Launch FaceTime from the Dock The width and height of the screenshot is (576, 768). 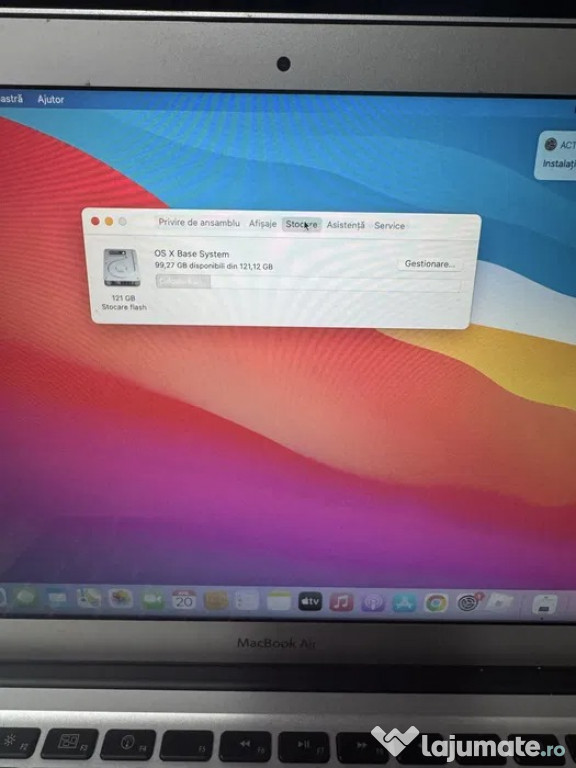[x=152, y=599]
